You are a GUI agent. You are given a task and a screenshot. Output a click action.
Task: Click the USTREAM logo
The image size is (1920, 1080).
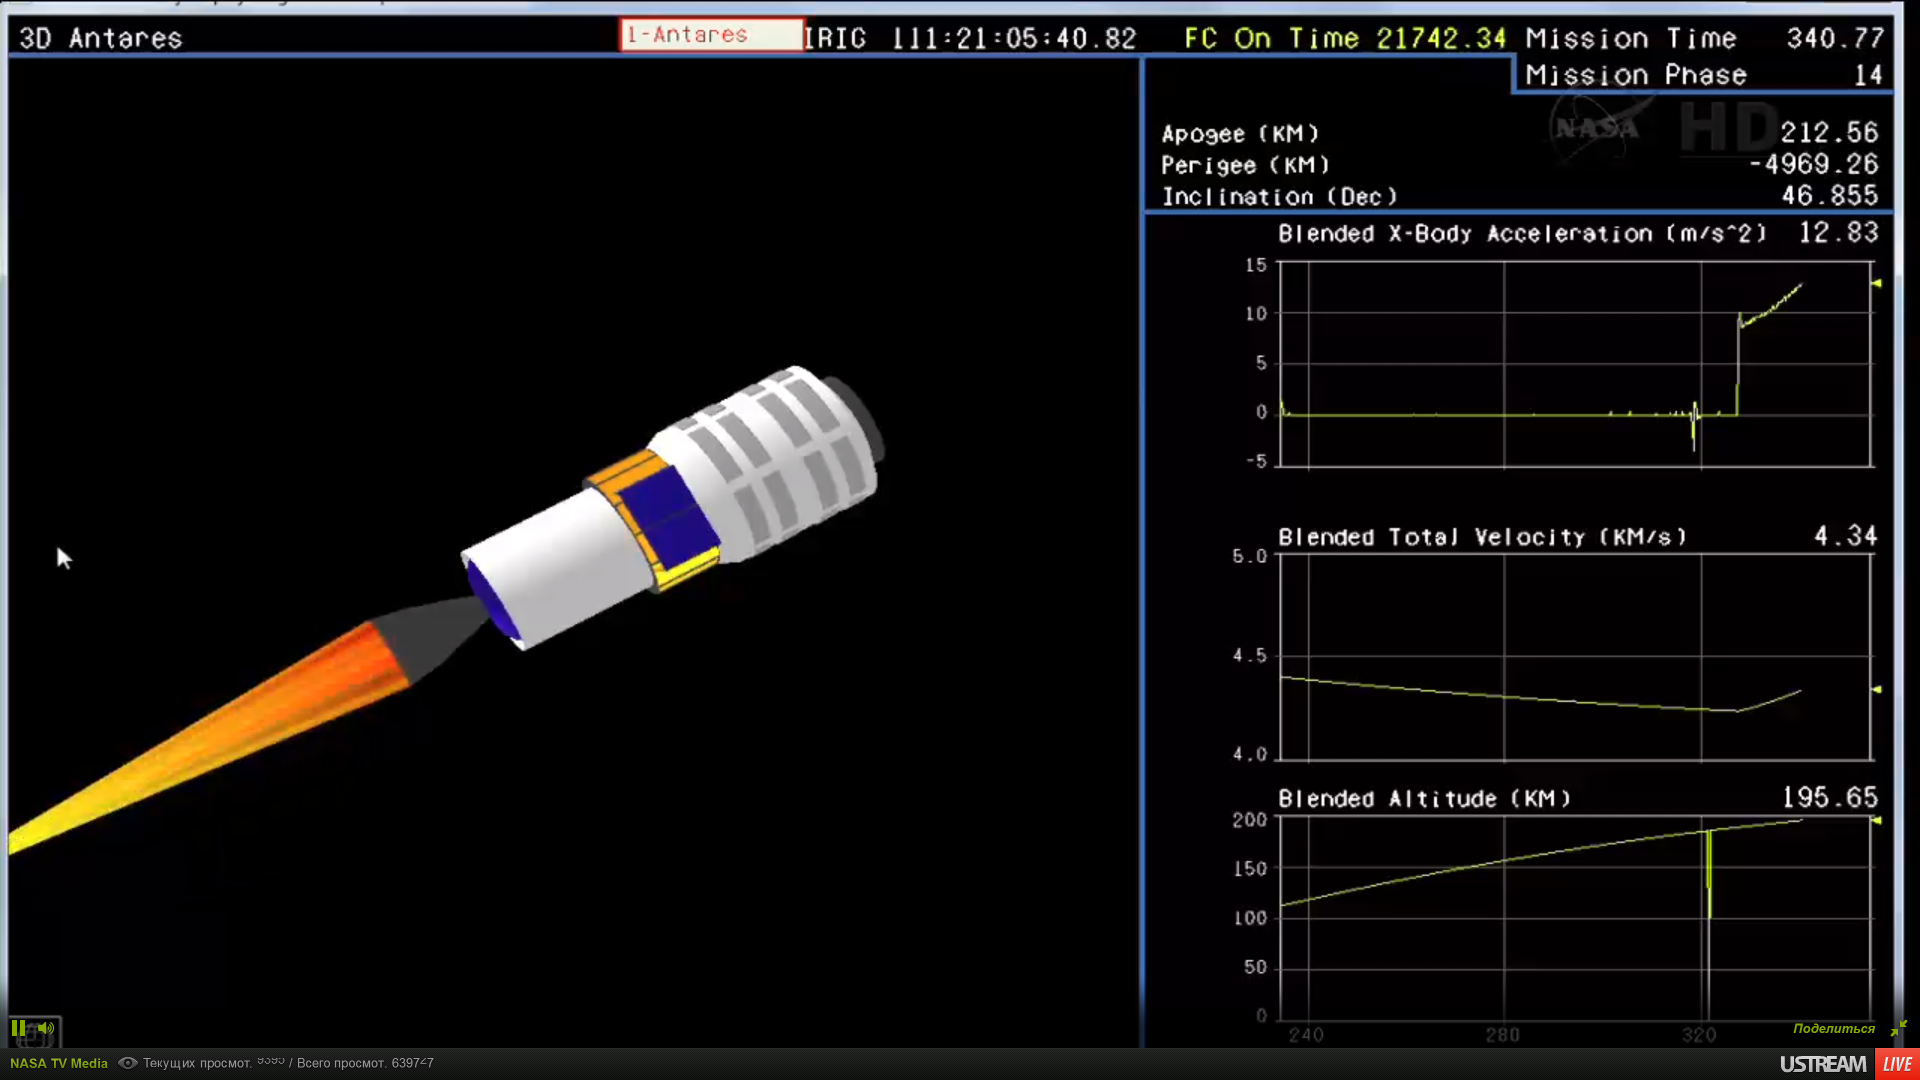(x=1823, y=1064)
